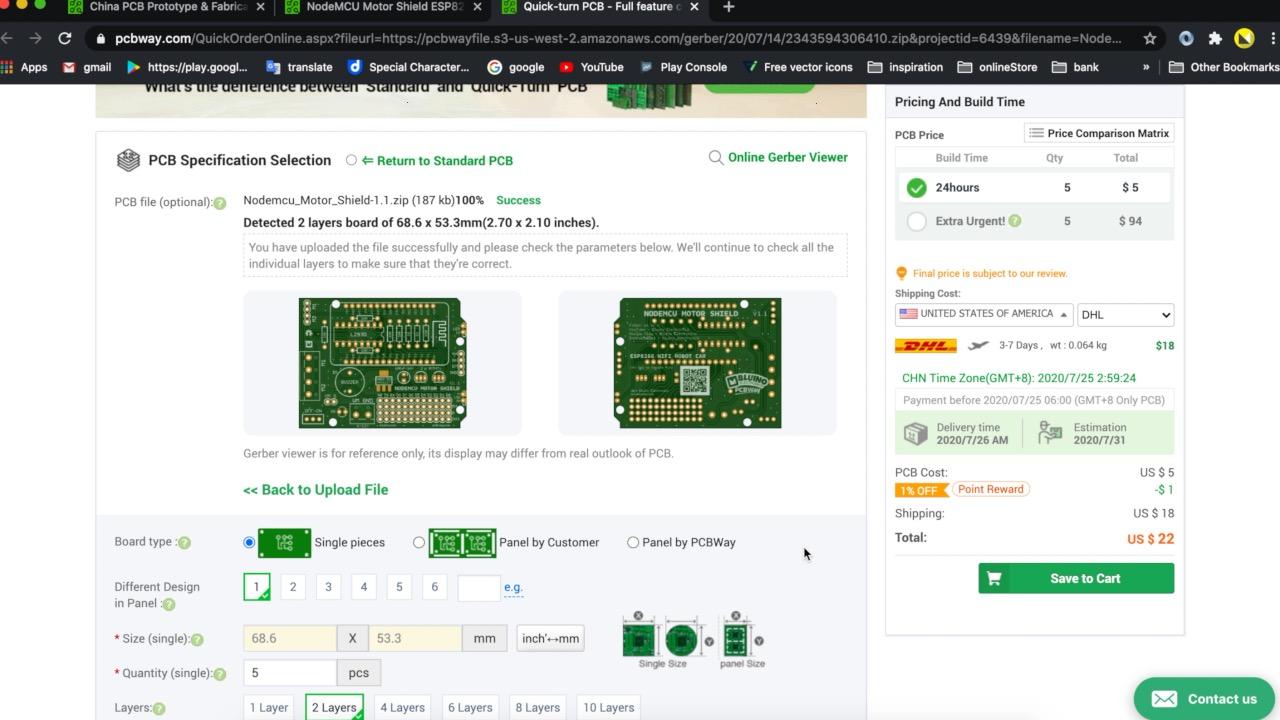Switch to NodeMCU Motor Shield tab

click(383, 8)
